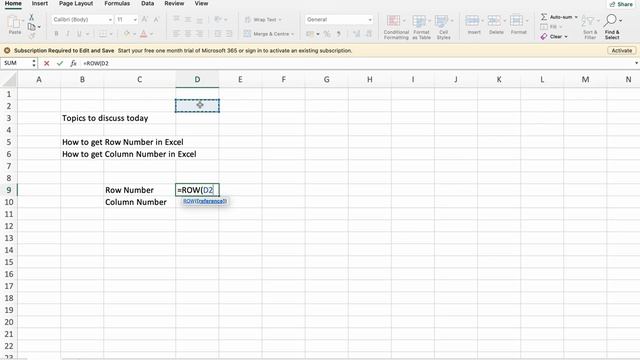Switch to the Data tab
The image size is (640, 360).
click(147, 3)
